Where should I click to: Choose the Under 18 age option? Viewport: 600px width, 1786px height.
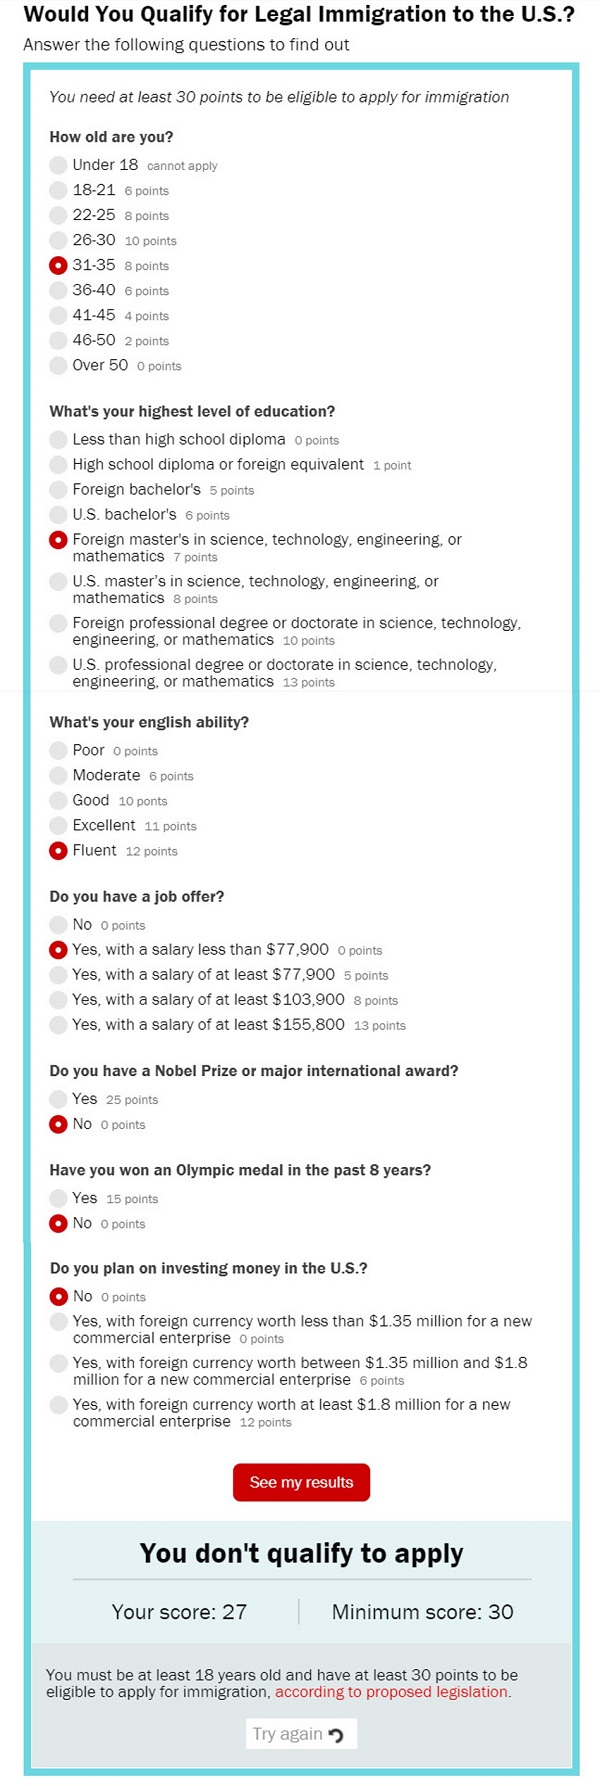[58, 165]
